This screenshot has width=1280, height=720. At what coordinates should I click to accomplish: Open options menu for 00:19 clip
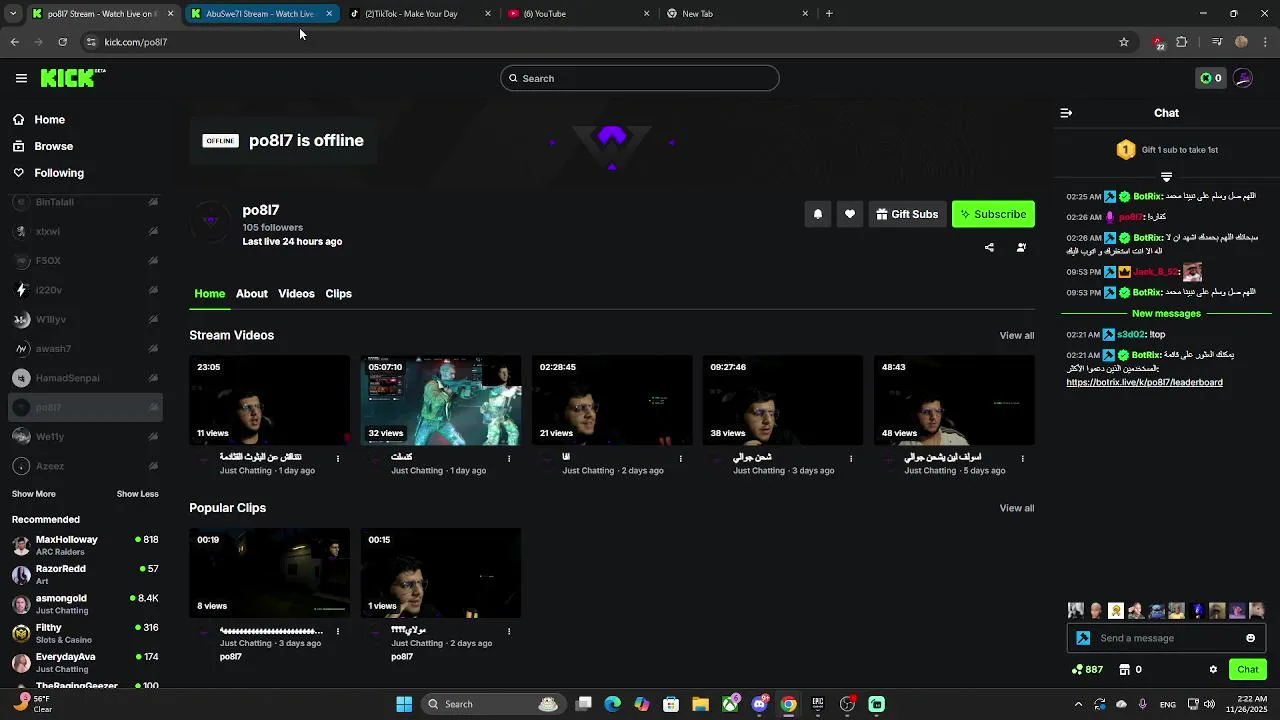(338, 632)
